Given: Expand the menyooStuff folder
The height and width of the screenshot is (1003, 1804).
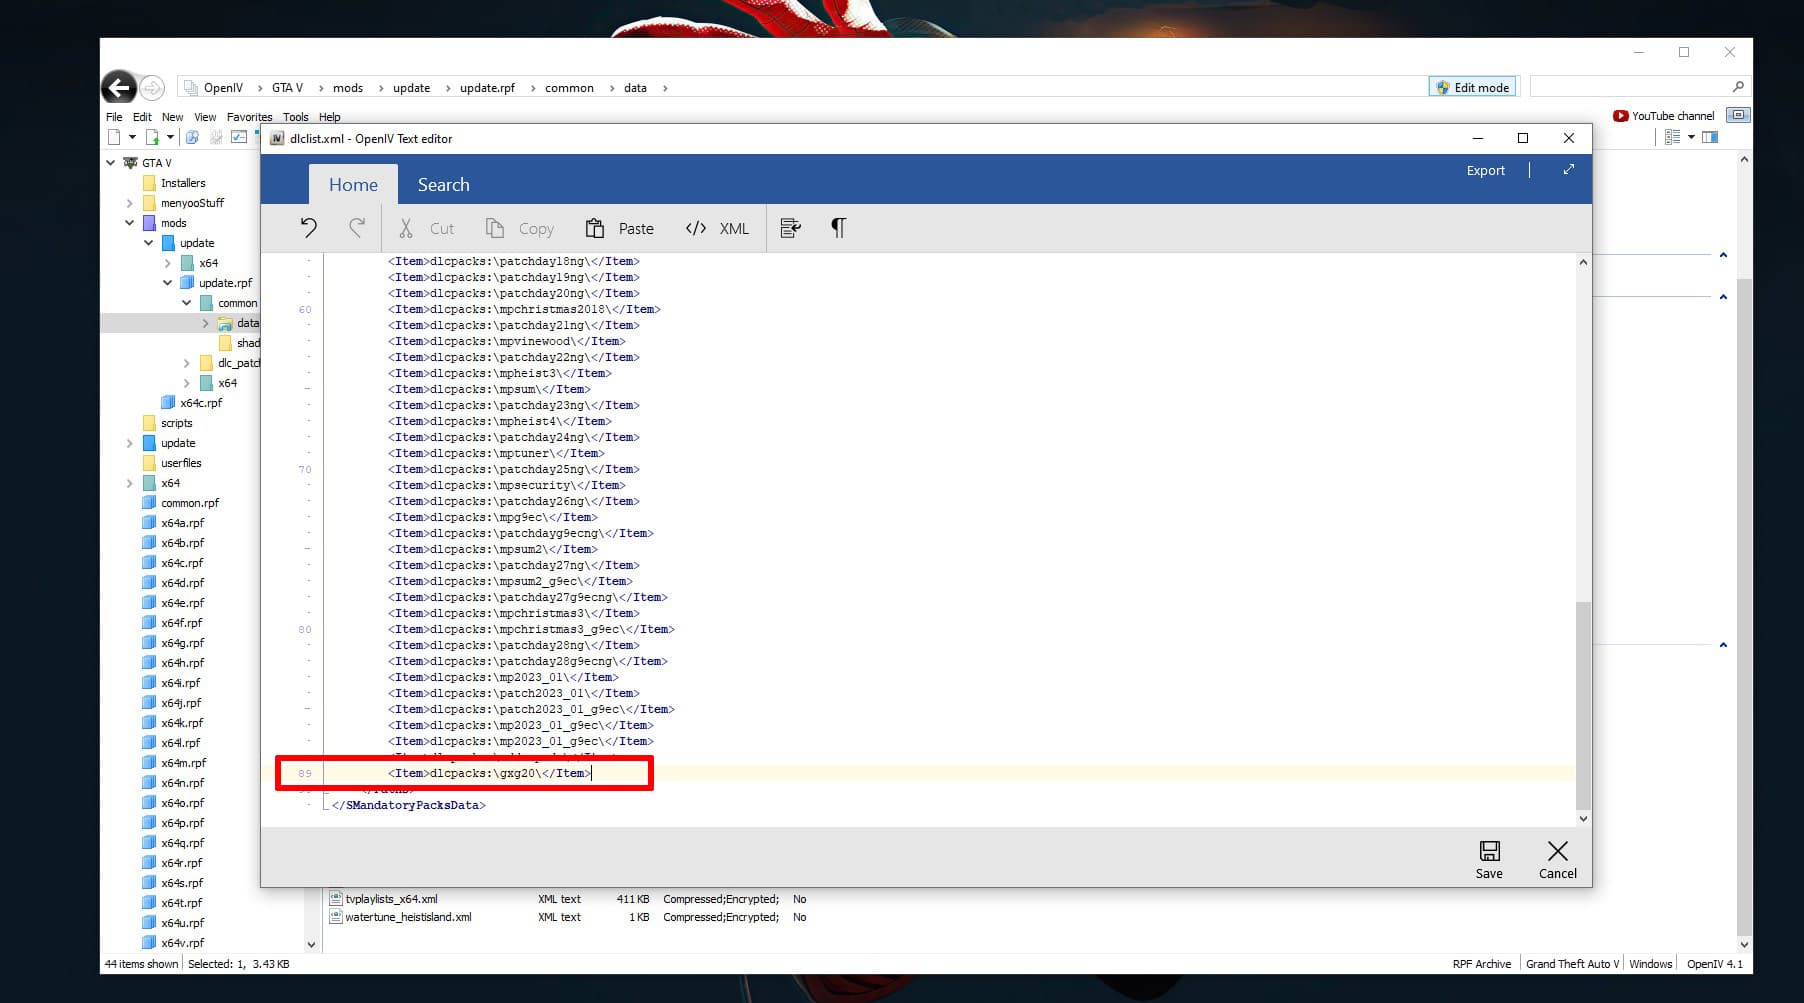Looking at the screenshot, I should [130, 203].
